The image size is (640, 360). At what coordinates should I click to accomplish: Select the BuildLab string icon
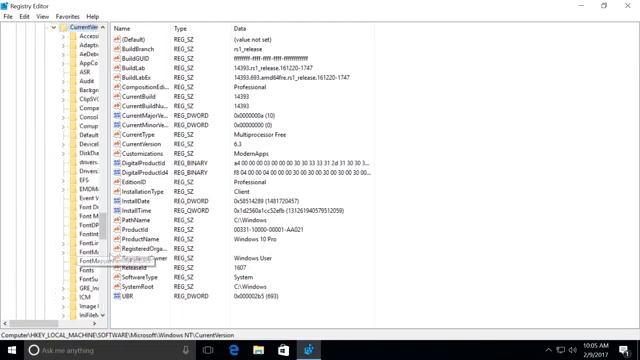point(117,68)
